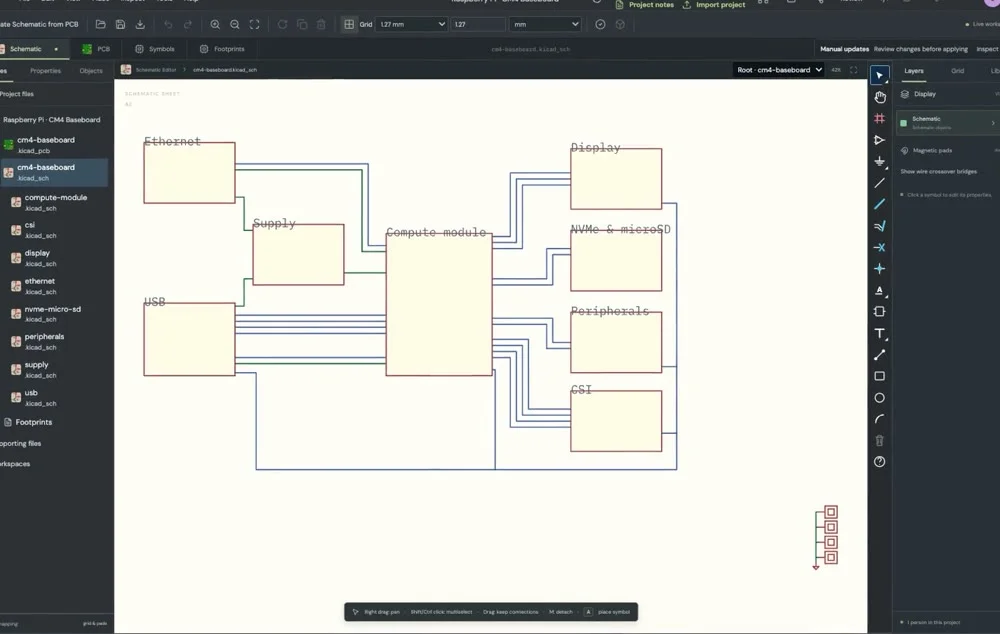Switch to the PCB tab
Screen dimensions: 1000x634
point(97,48)
